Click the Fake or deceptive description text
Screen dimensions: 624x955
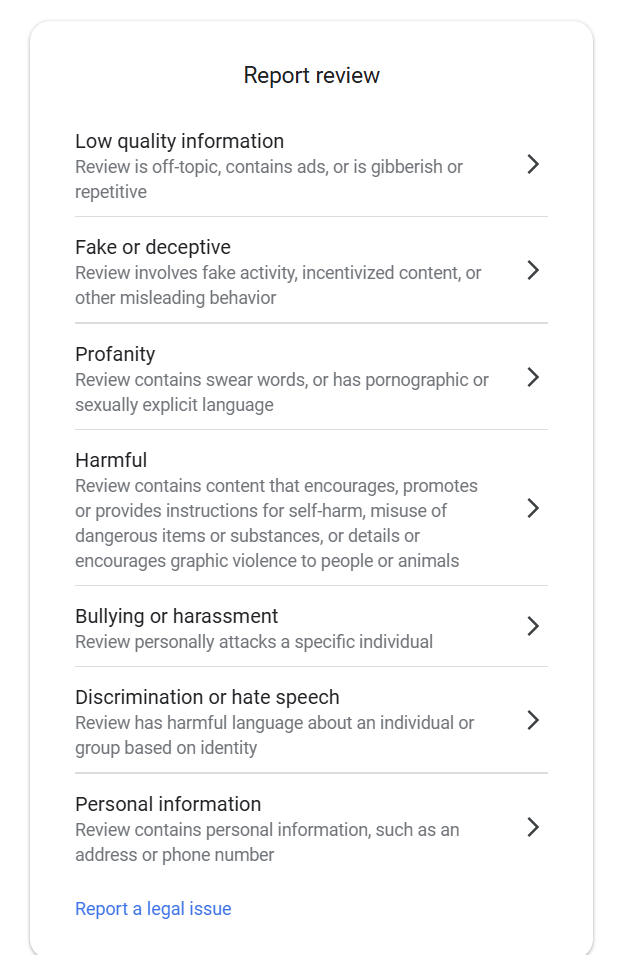[276, 285]
